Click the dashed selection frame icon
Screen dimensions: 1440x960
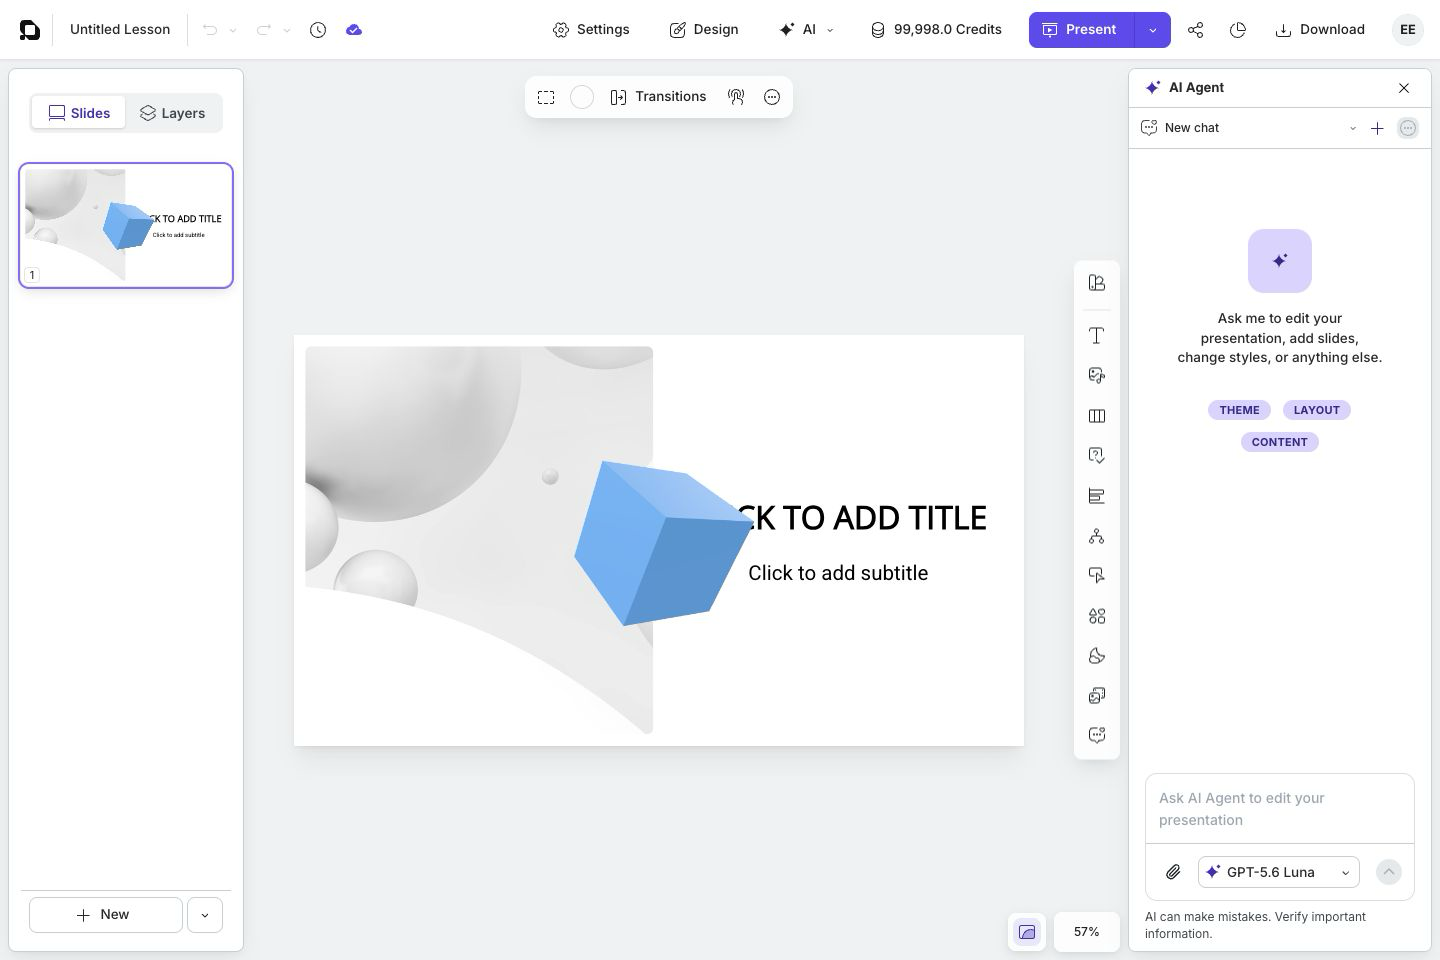click(x=546, y=97)
